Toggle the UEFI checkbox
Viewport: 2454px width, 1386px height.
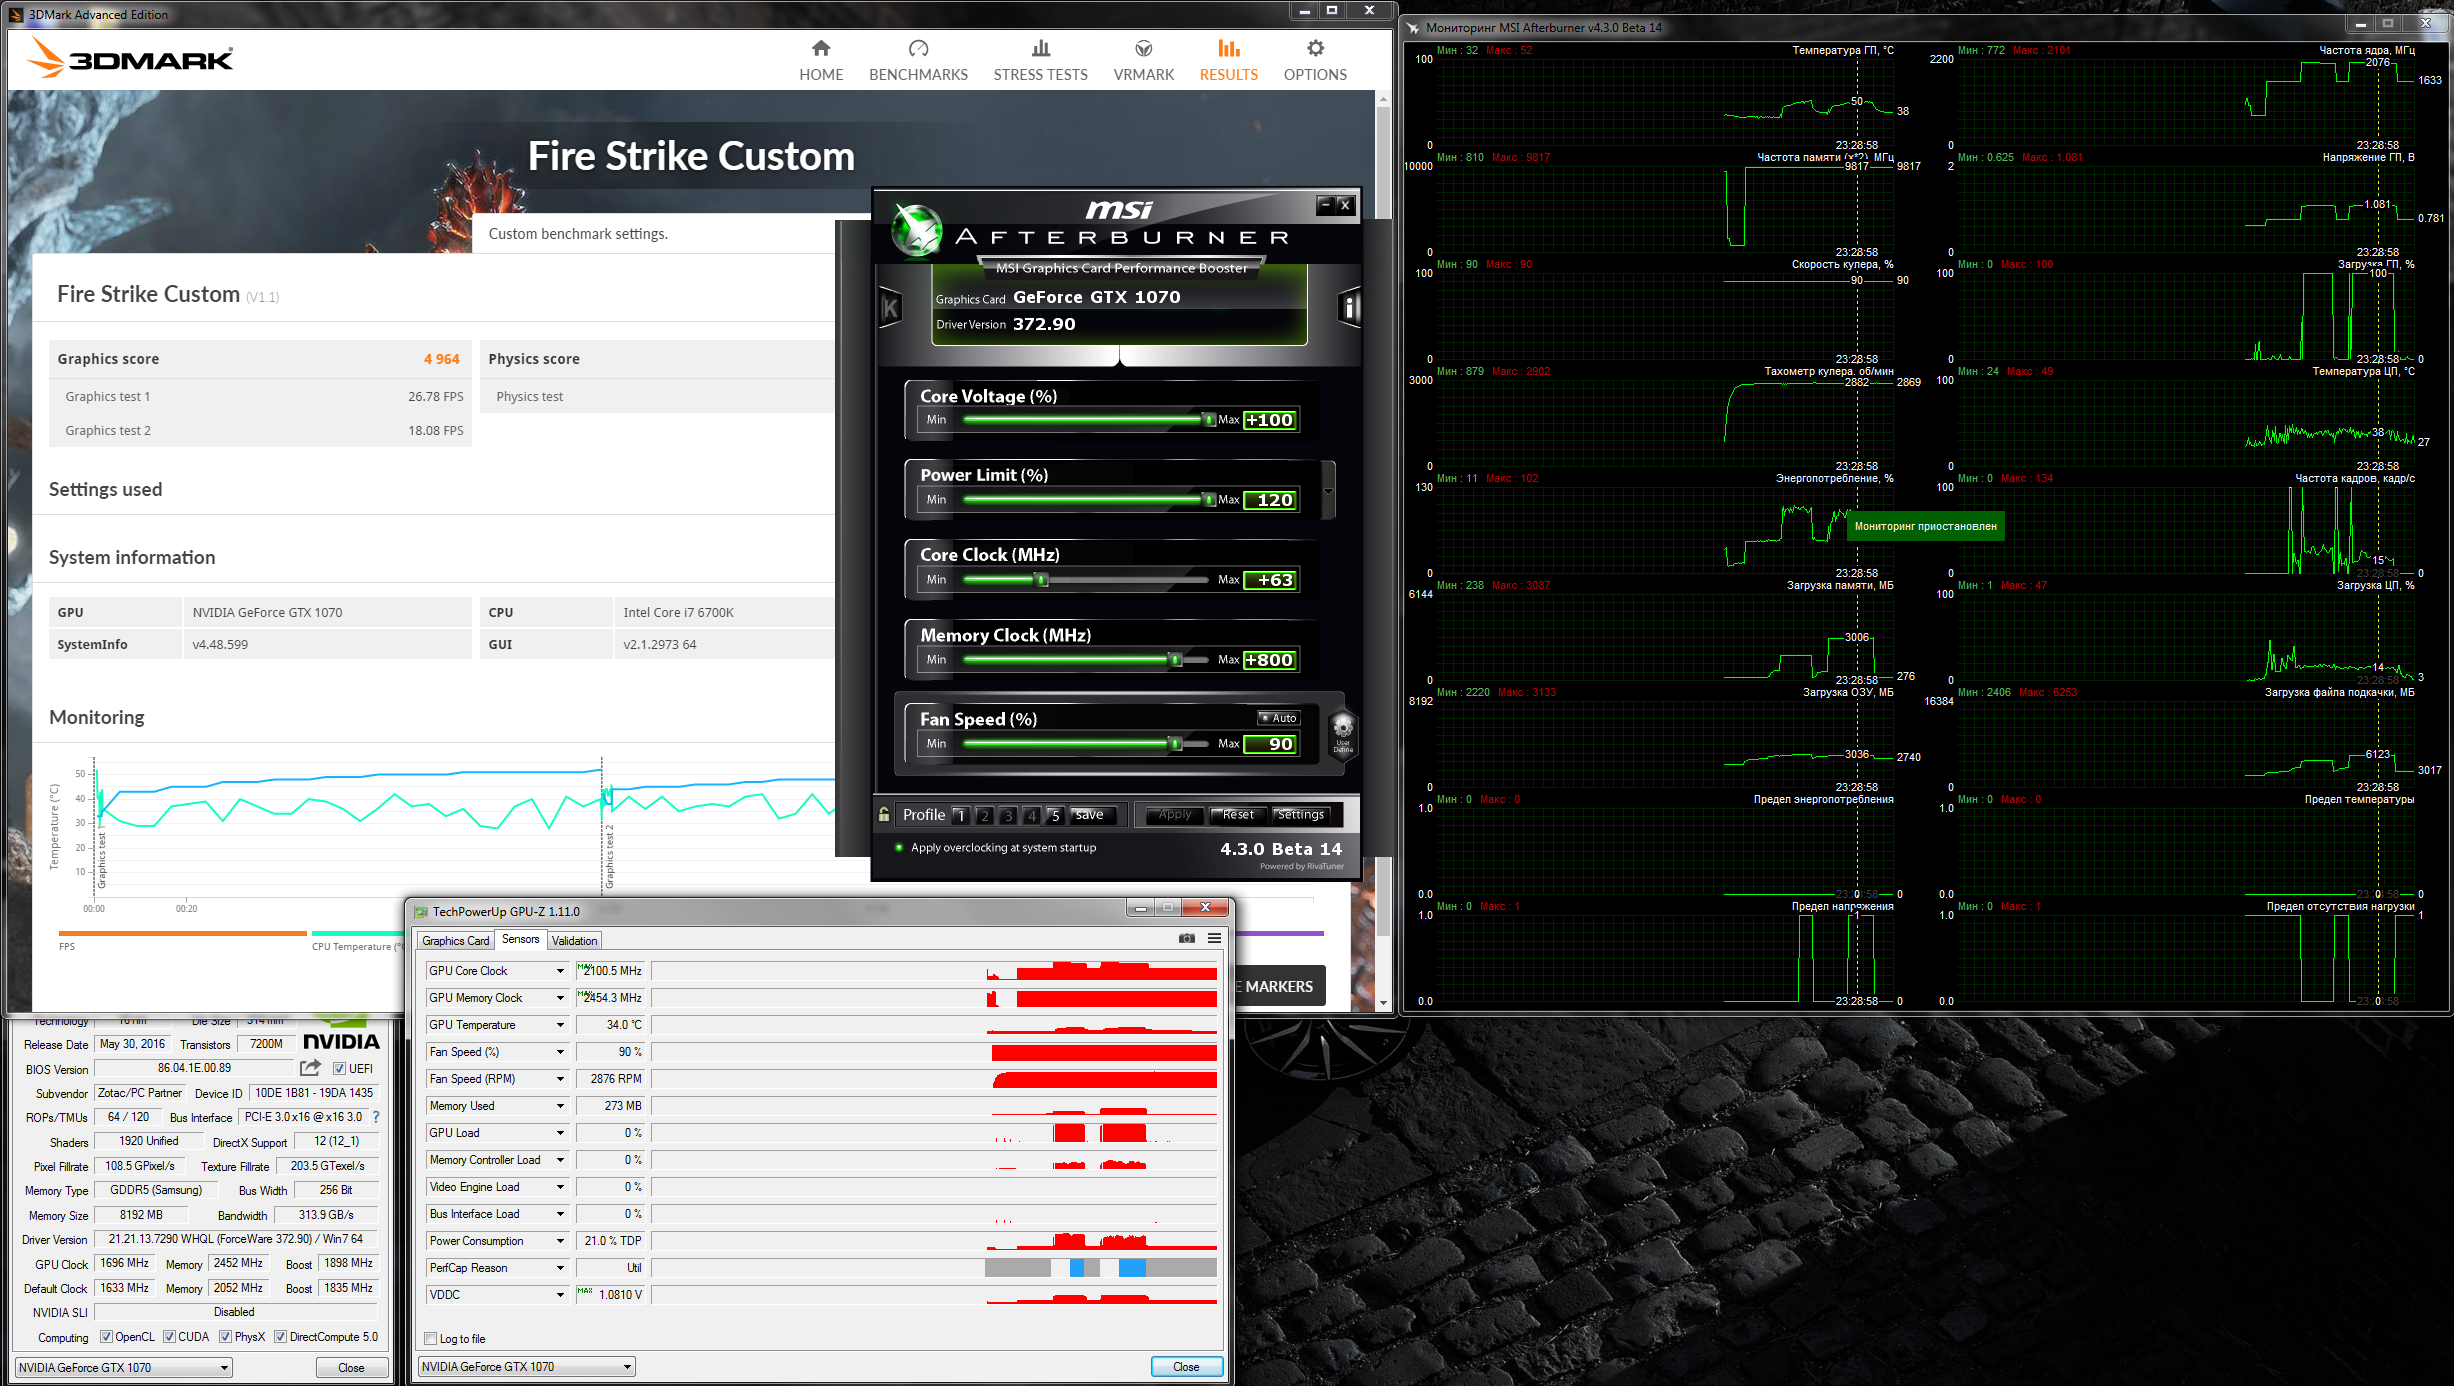point(339,1069)
